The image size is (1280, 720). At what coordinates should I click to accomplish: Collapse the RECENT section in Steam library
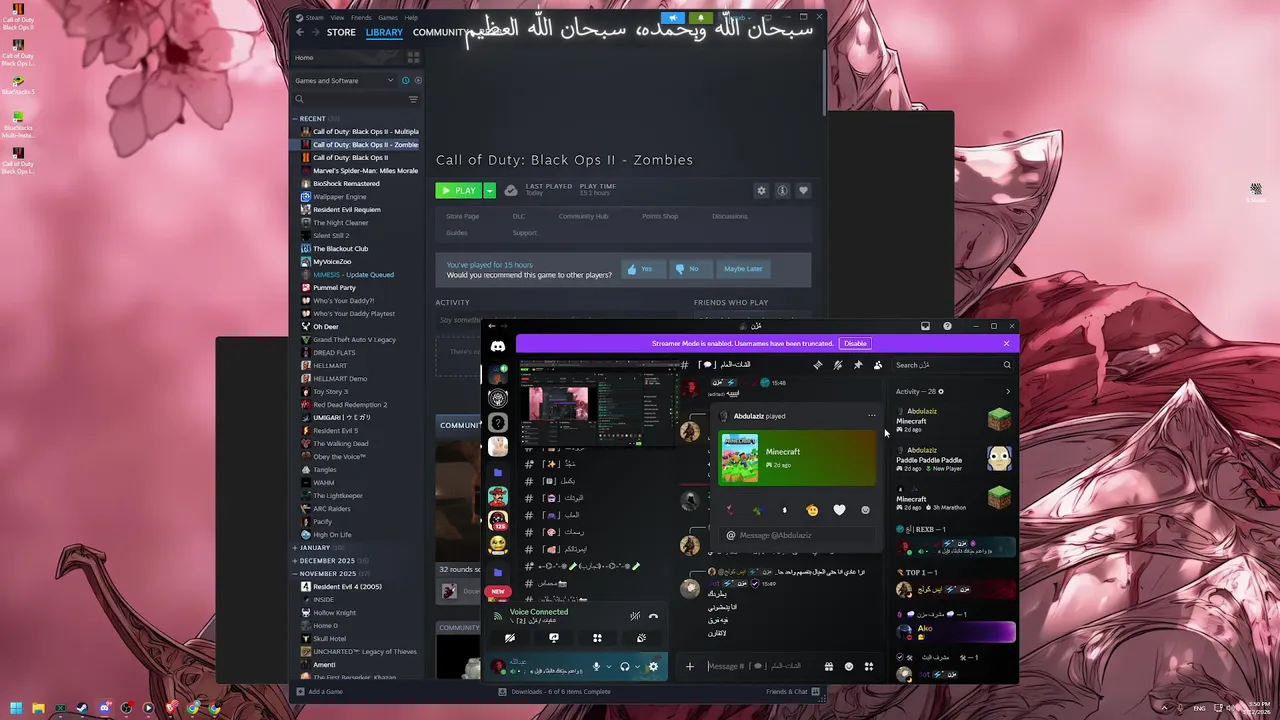pyautogui.click(x=295, y=119)
